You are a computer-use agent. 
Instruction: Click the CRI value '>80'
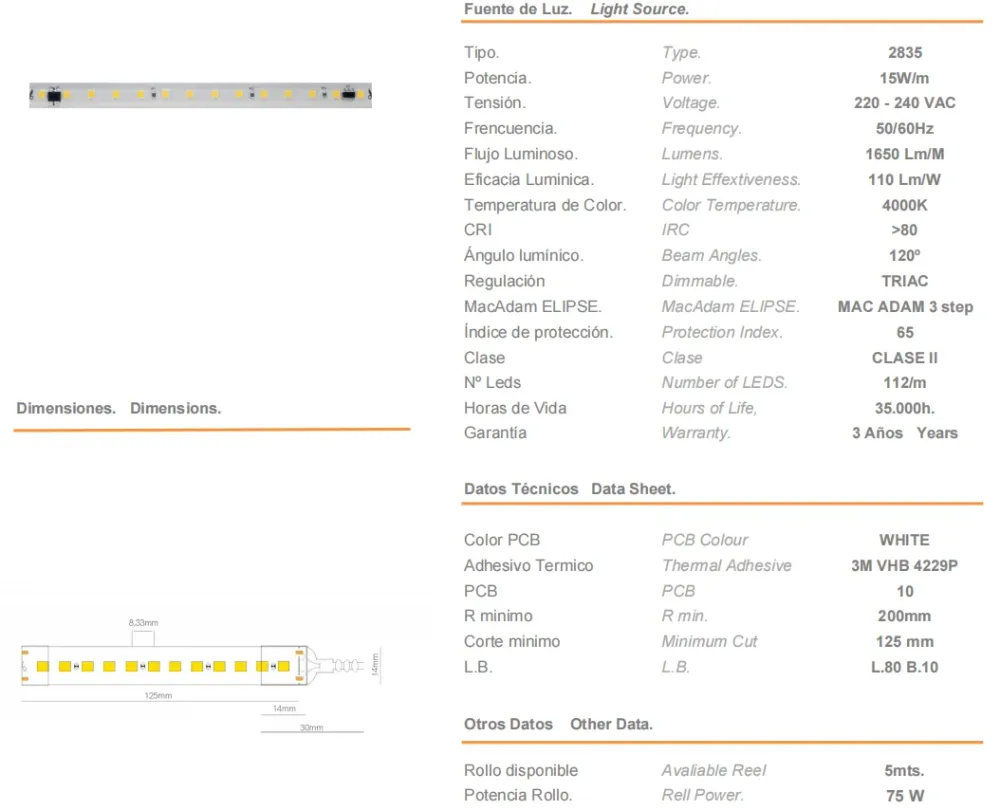904,230
